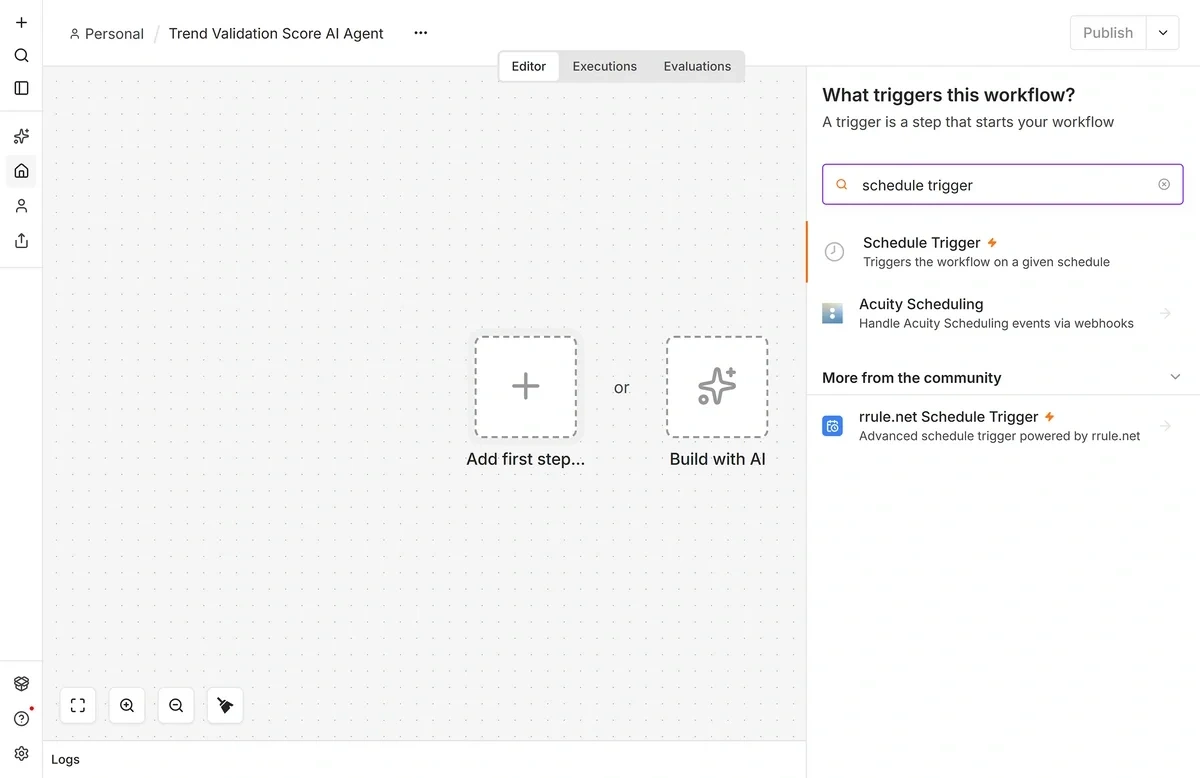Open the person icon in the sidebar
Screen dimensions: 1200x778
coord(21,206)
